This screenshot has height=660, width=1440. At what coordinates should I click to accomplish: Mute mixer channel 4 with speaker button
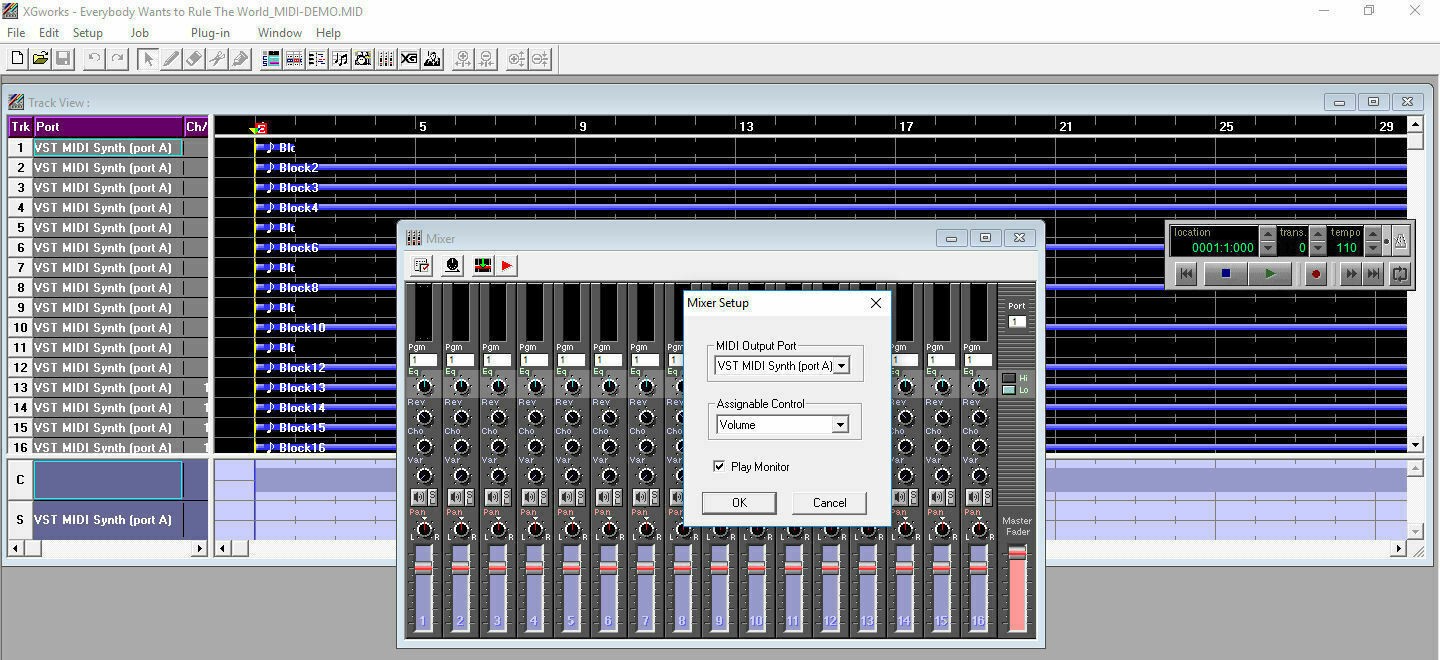529,497
